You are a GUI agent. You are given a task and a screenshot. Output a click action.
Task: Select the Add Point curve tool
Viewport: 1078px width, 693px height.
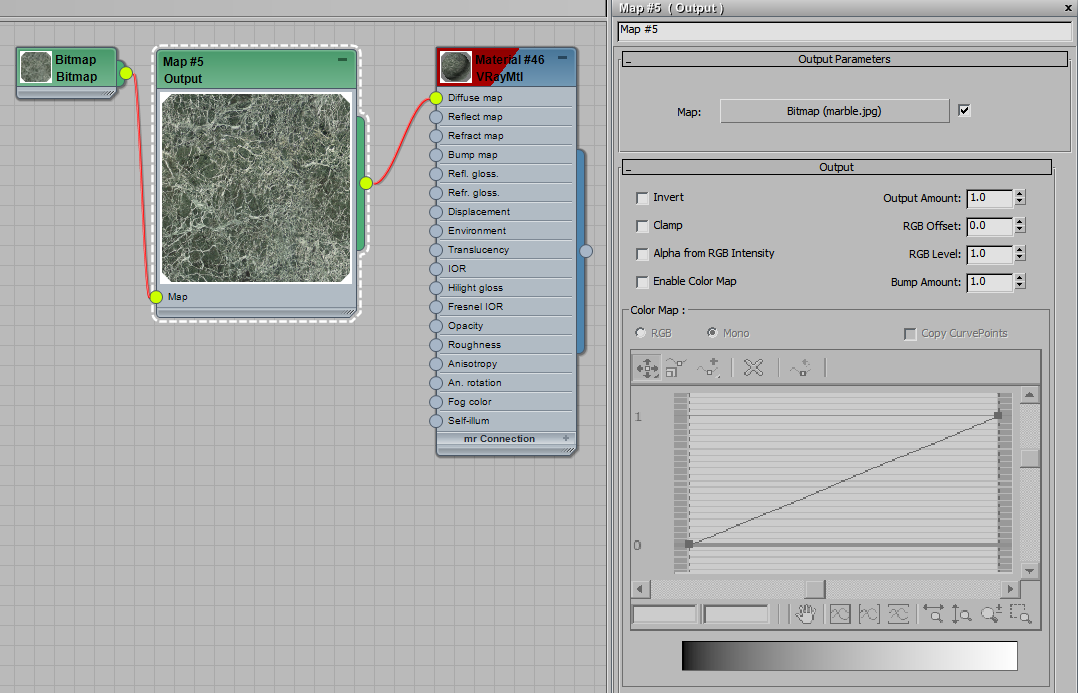pyautogui.click(x=708, y=368)
